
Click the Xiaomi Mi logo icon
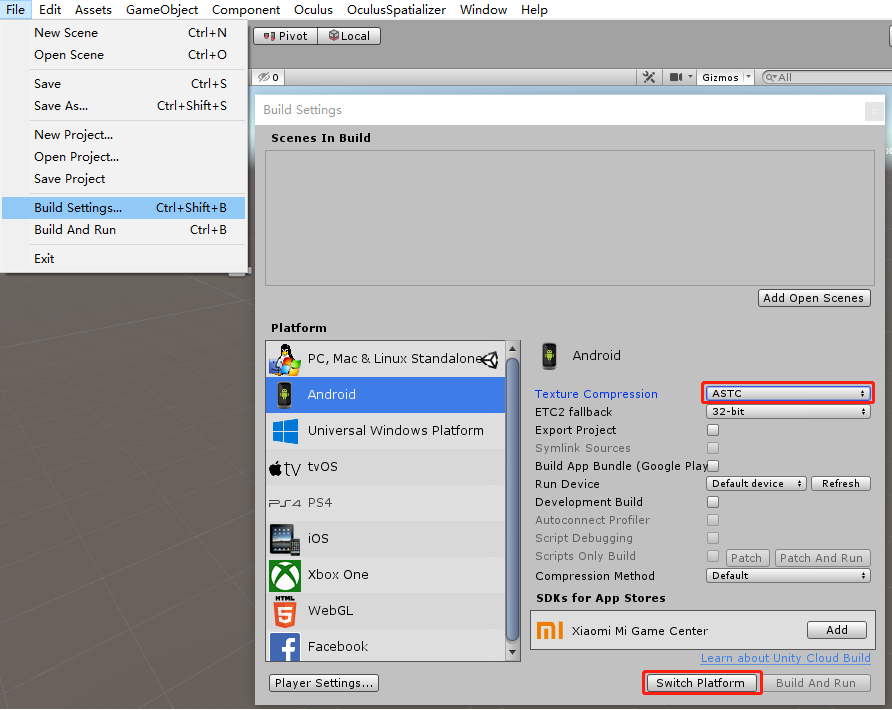click(550, 630)
